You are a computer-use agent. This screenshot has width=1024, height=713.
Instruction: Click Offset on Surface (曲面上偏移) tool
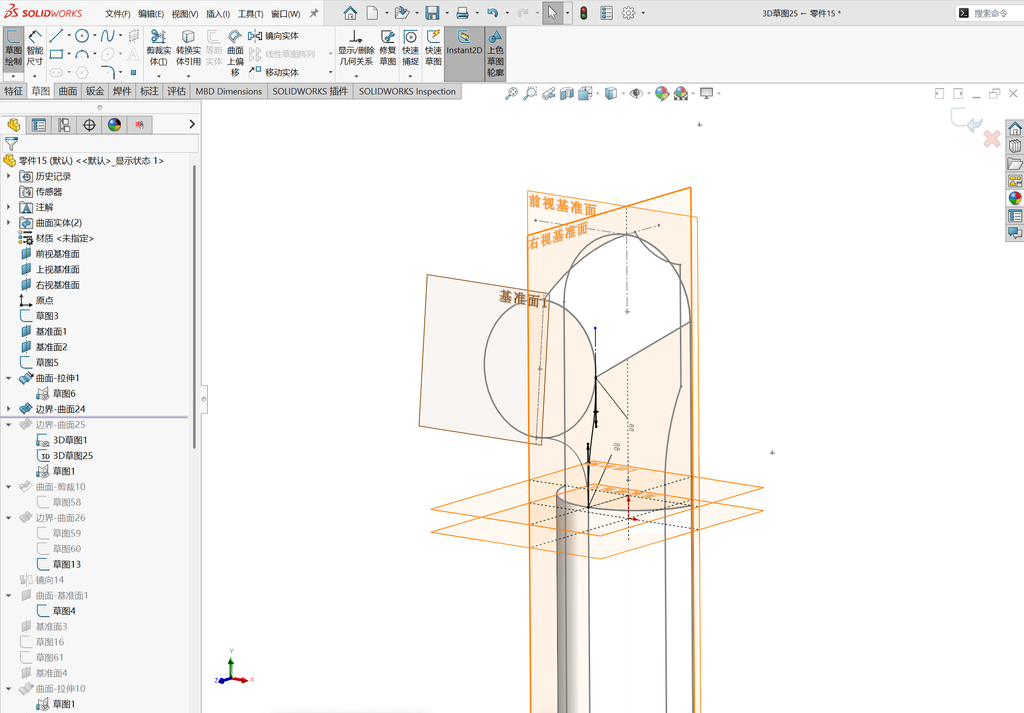pyautogui.click(x=235, y=52)
